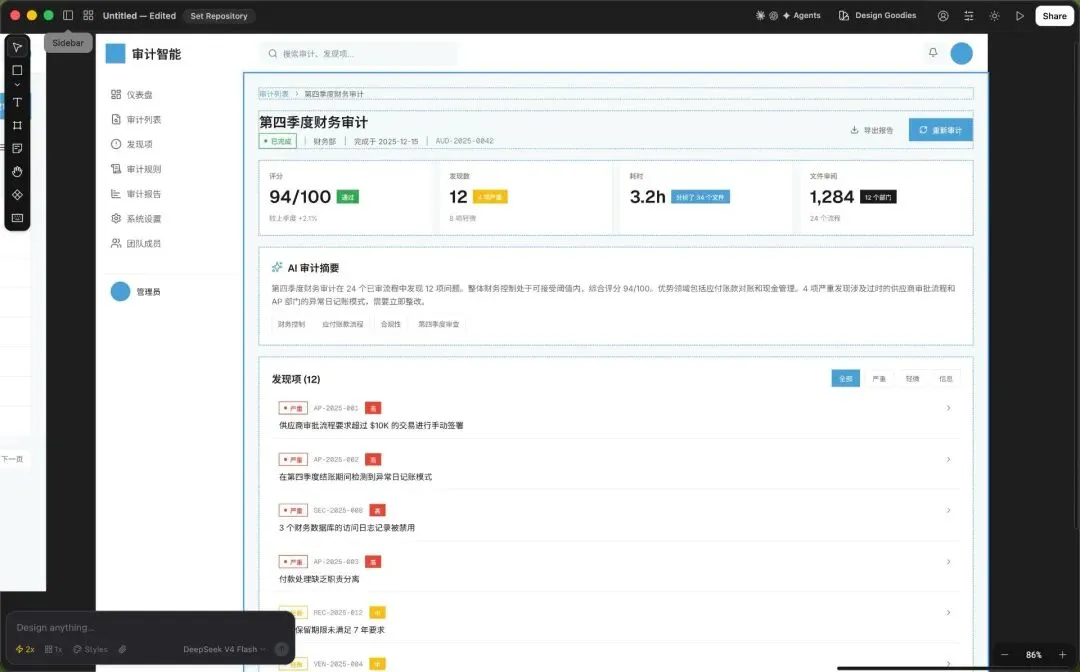The image size is (1080, 672).
Task: Click the Share button
Action: point(1054,16)
